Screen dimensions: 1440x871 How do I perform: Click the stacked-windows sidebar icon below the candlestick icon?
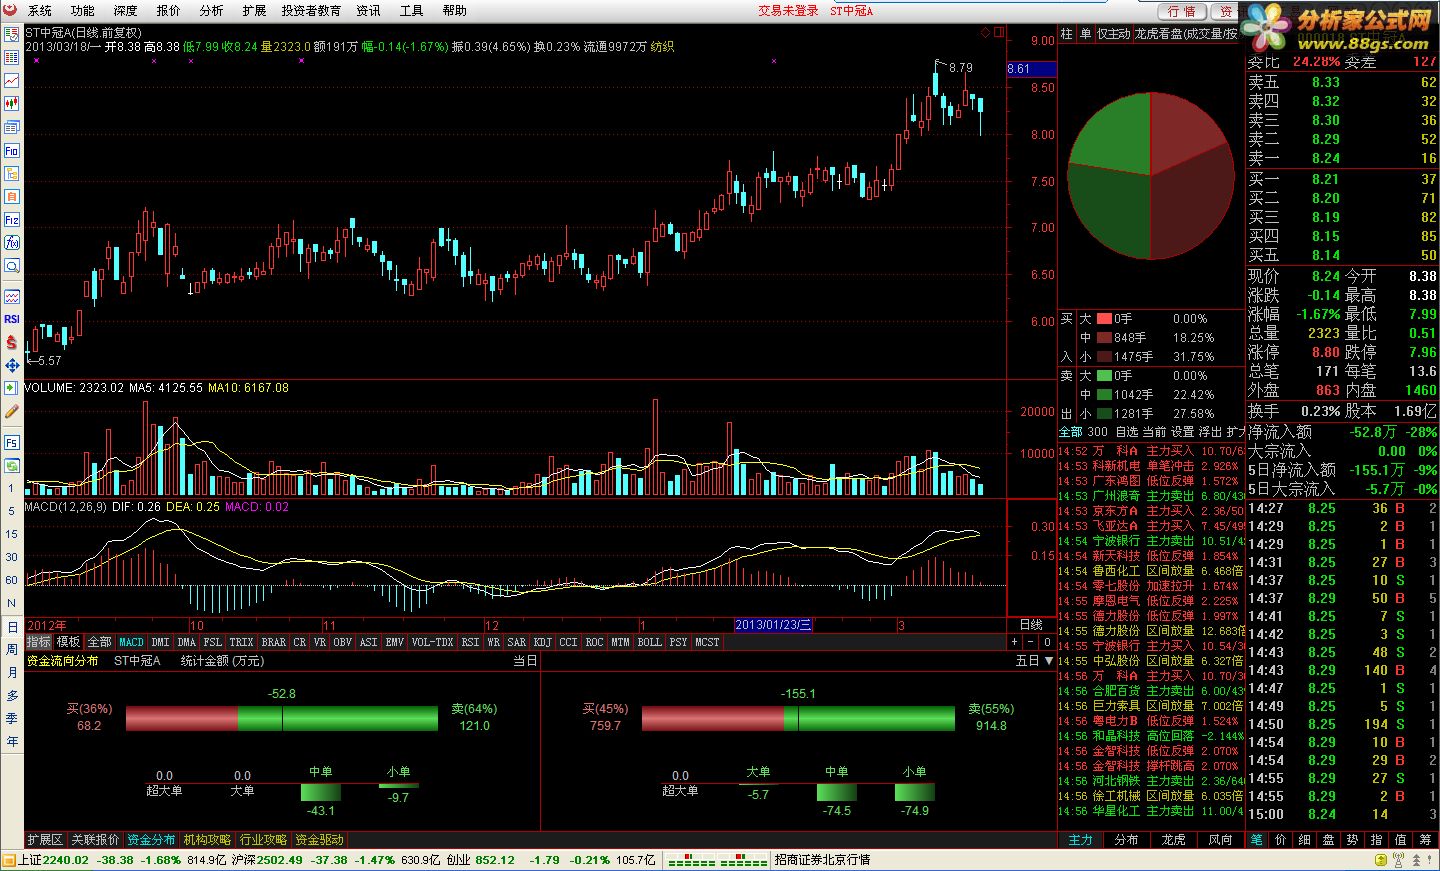click(12, 127)
